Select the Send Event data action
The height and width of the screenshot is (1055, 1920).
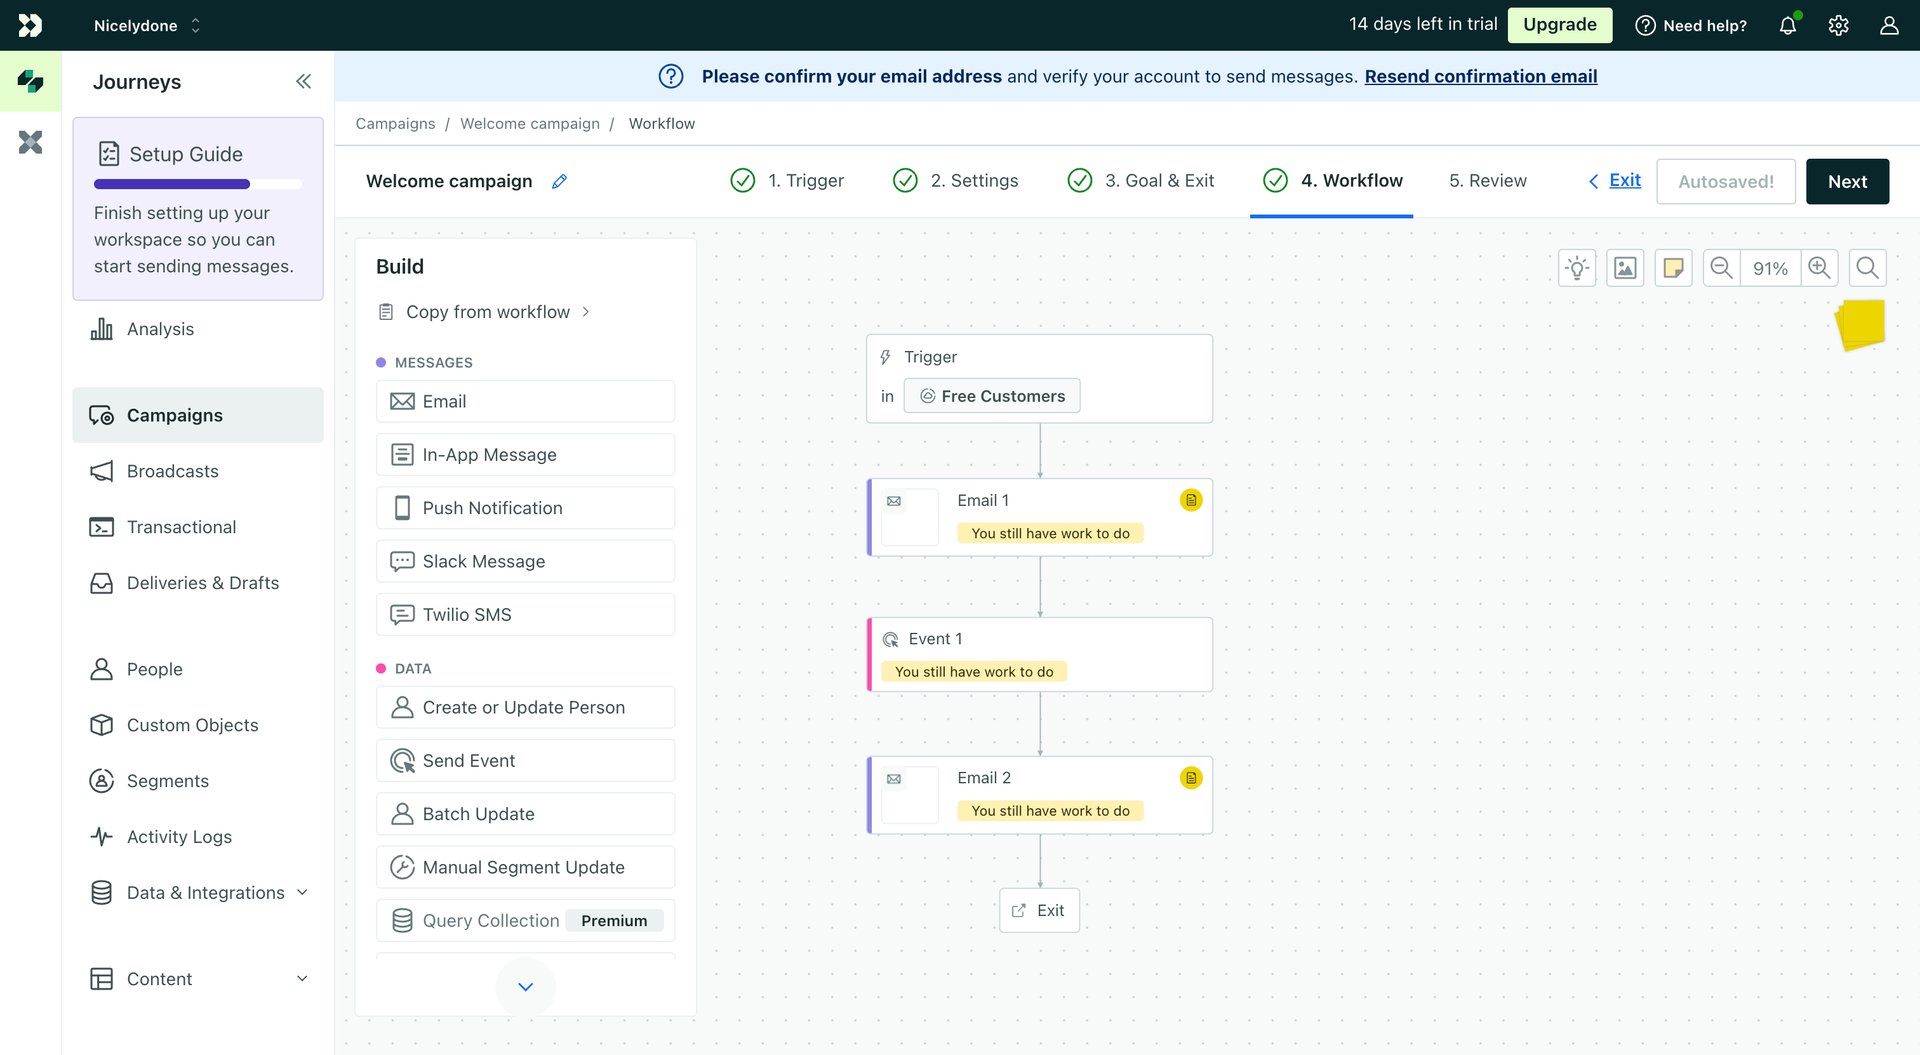pos(525,760)
